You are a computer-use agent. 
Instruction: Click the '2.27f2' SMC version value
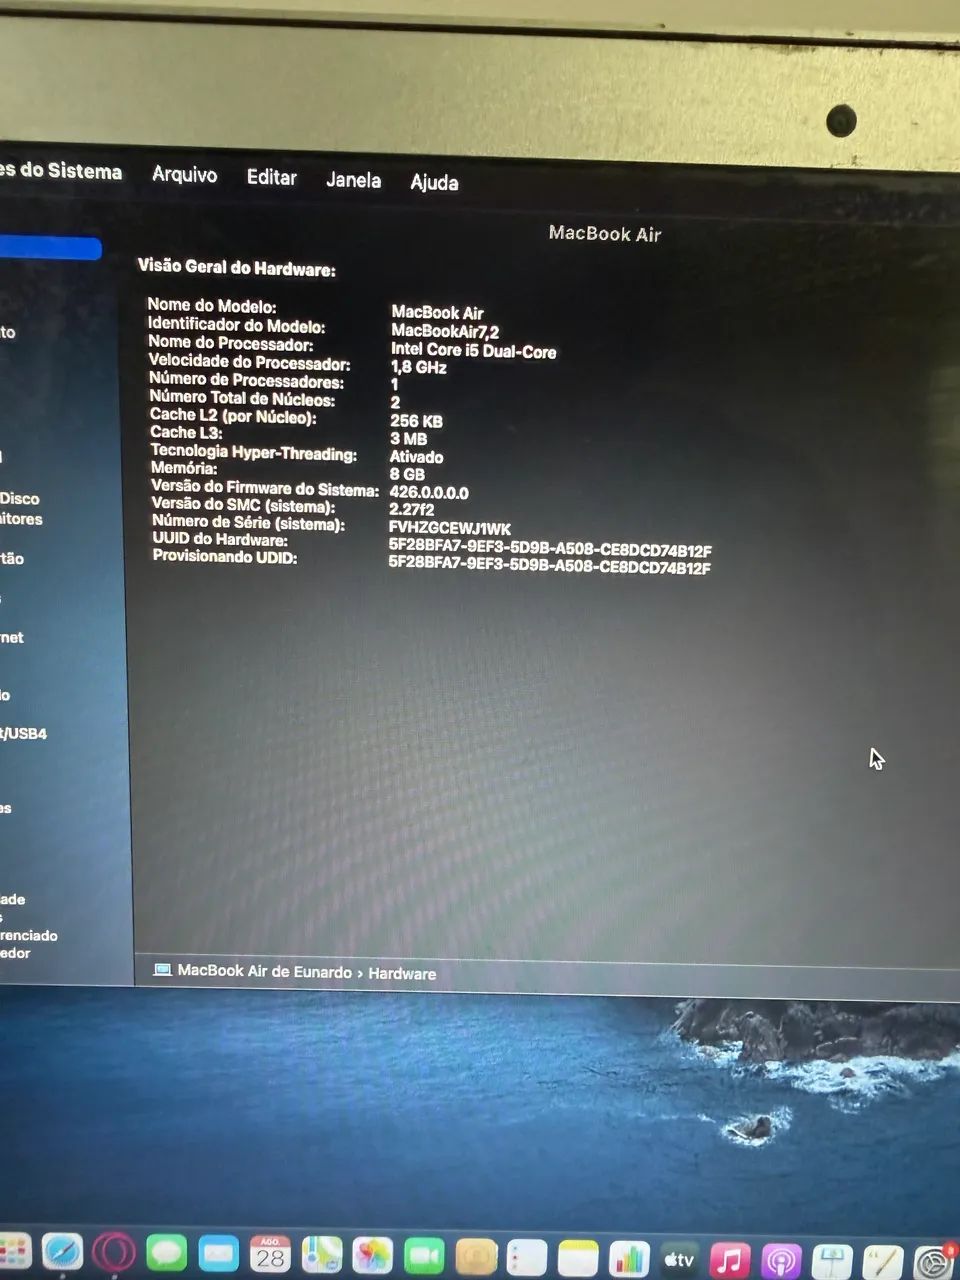[411, 509]
